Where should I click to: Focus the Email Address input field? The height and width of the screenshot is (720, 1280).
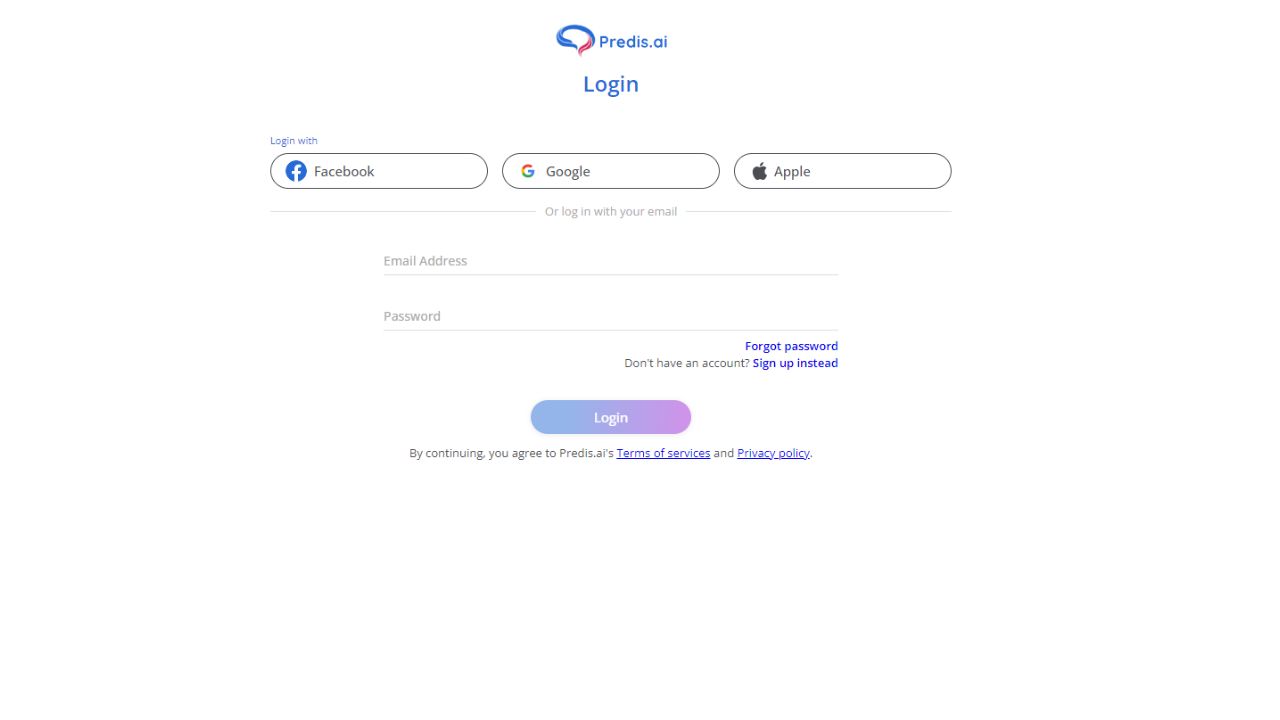pyautogui.click(x=611, y=261)
